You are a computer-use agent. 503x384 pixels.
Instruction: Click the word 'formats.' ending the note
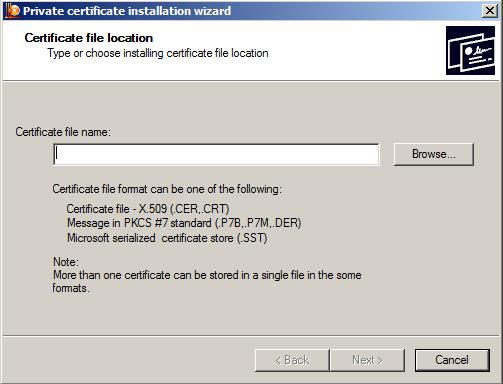(71, 288)
